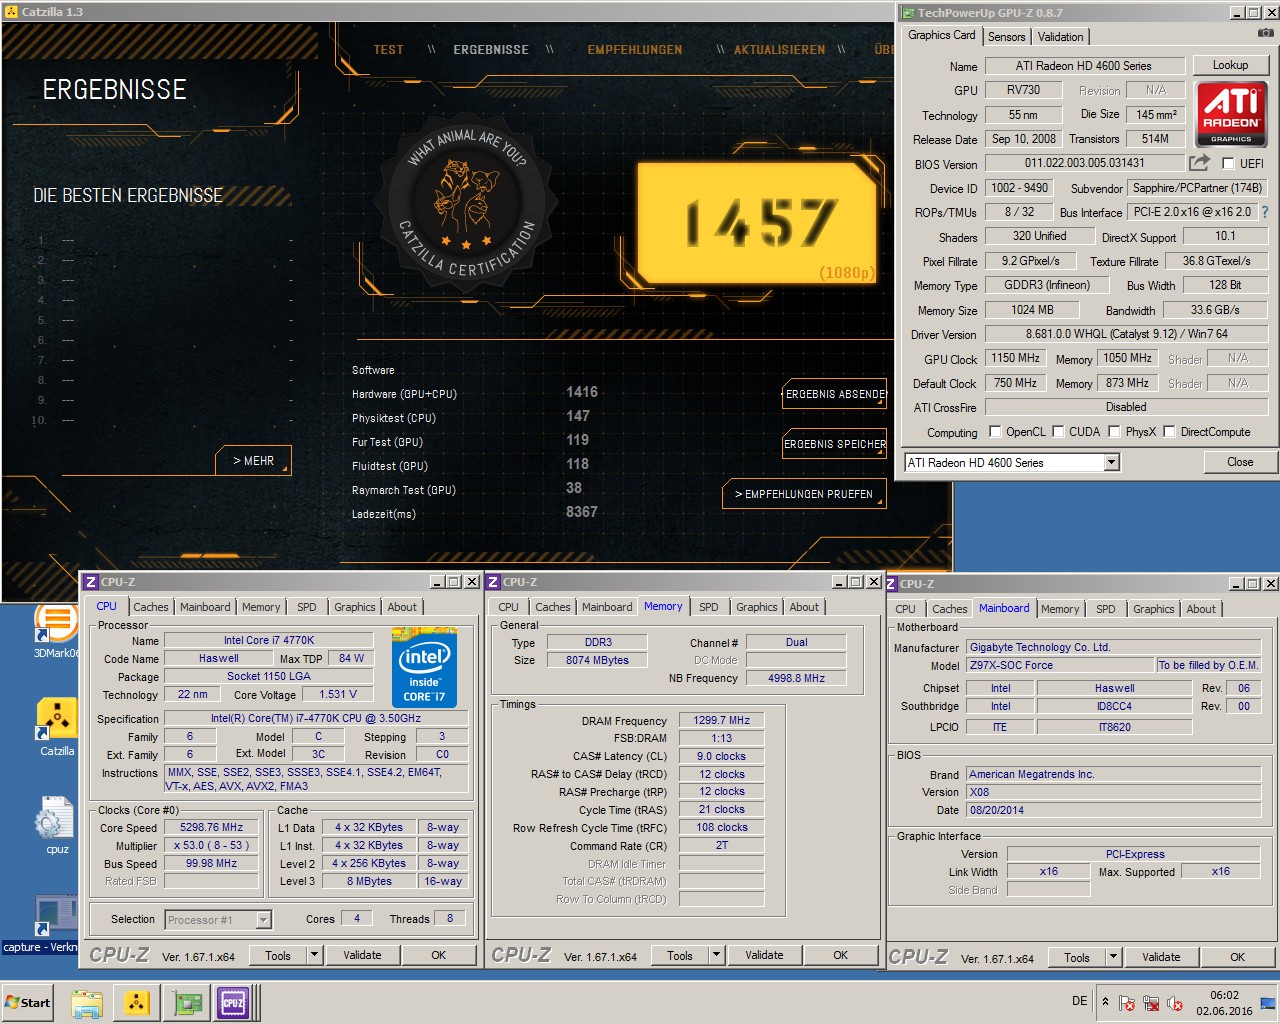Screen dimensions: 1280x1024
Task: Click ERGEBNIS SPEICHERN in Catzilla
Action: [x=835, y=444]
